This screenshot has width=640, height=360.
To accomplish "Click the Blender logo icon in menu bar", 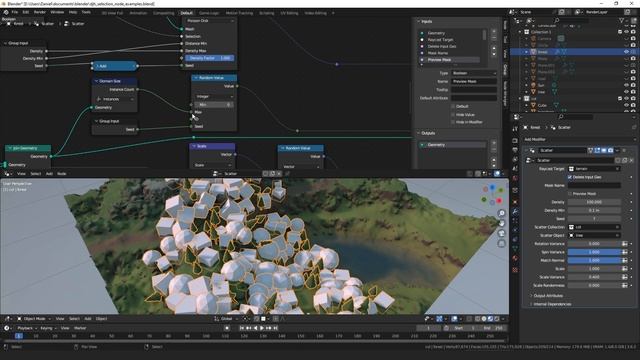I will tap(6, 12).
